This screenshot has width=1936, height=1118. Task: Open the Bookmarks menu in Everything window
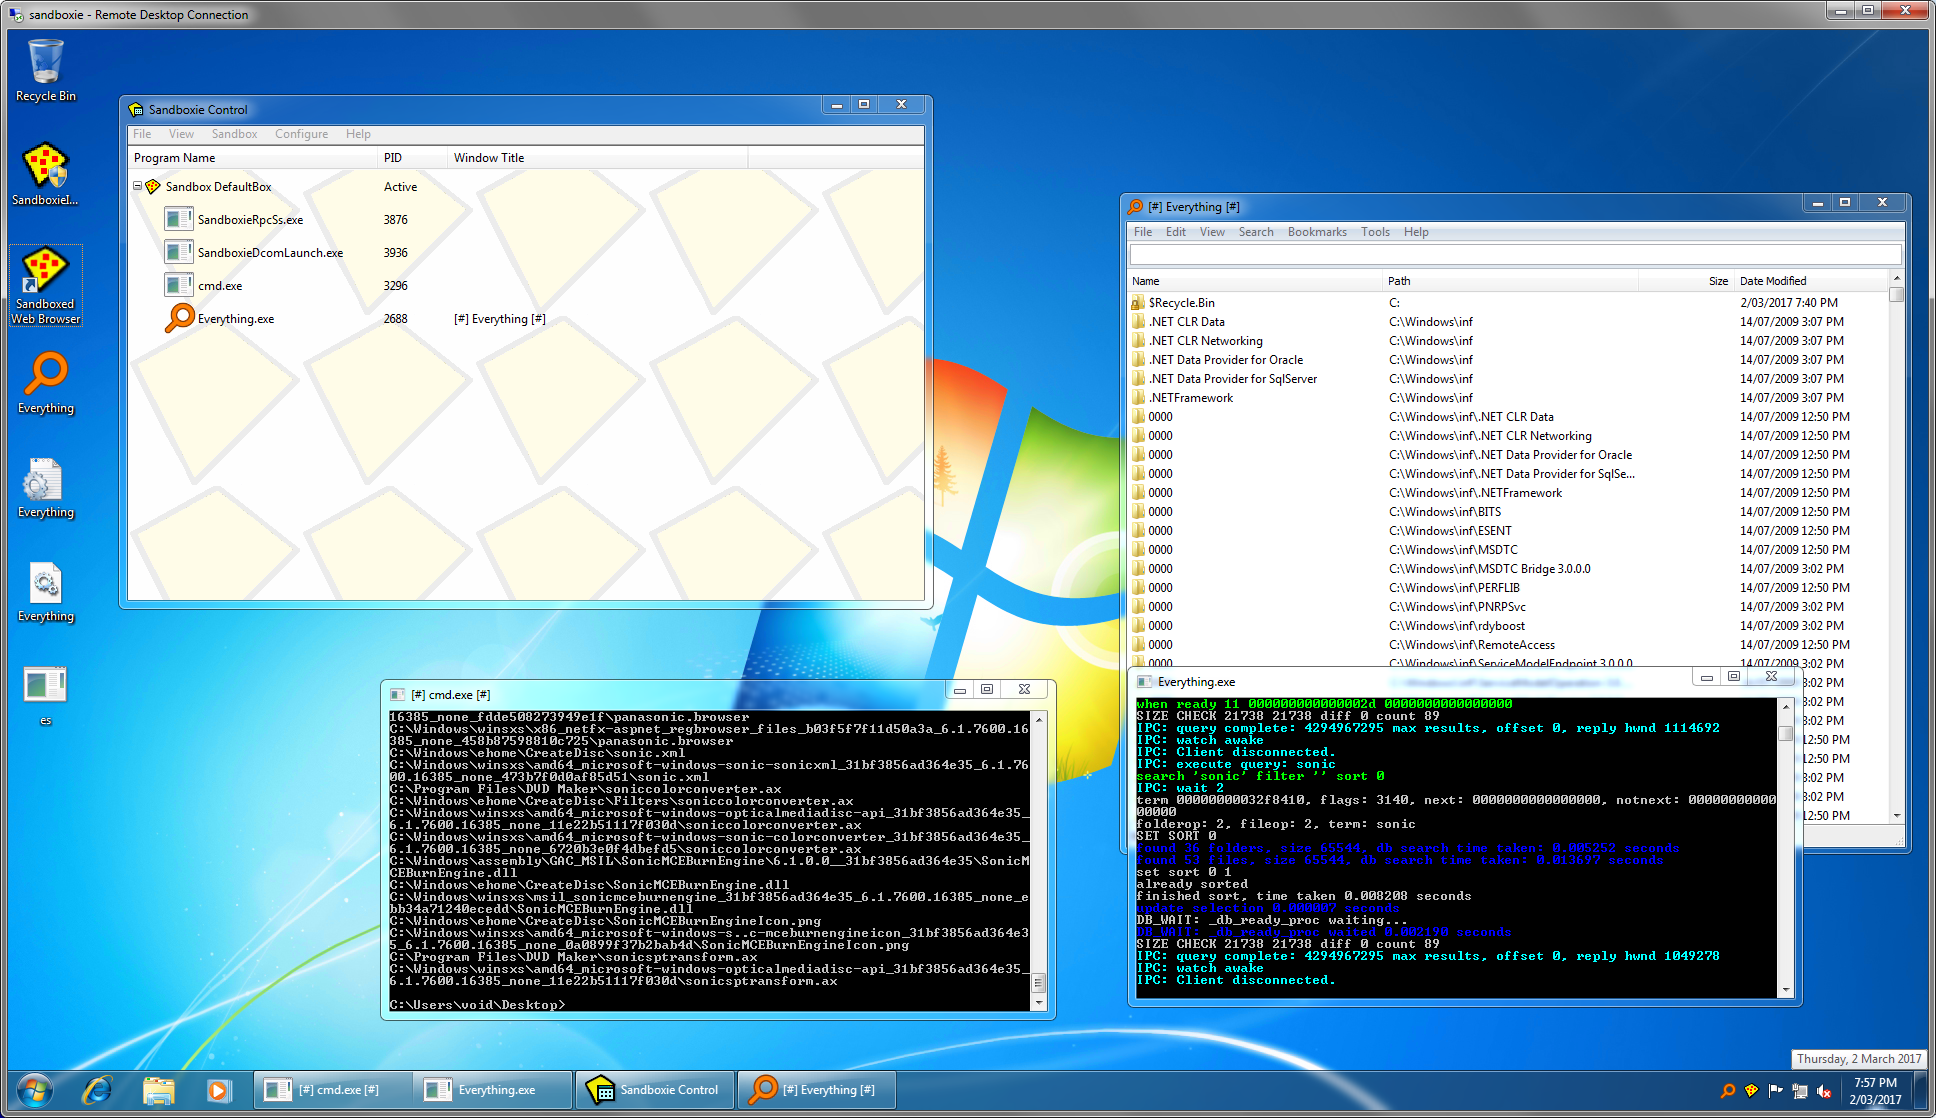click(1317, 232)
